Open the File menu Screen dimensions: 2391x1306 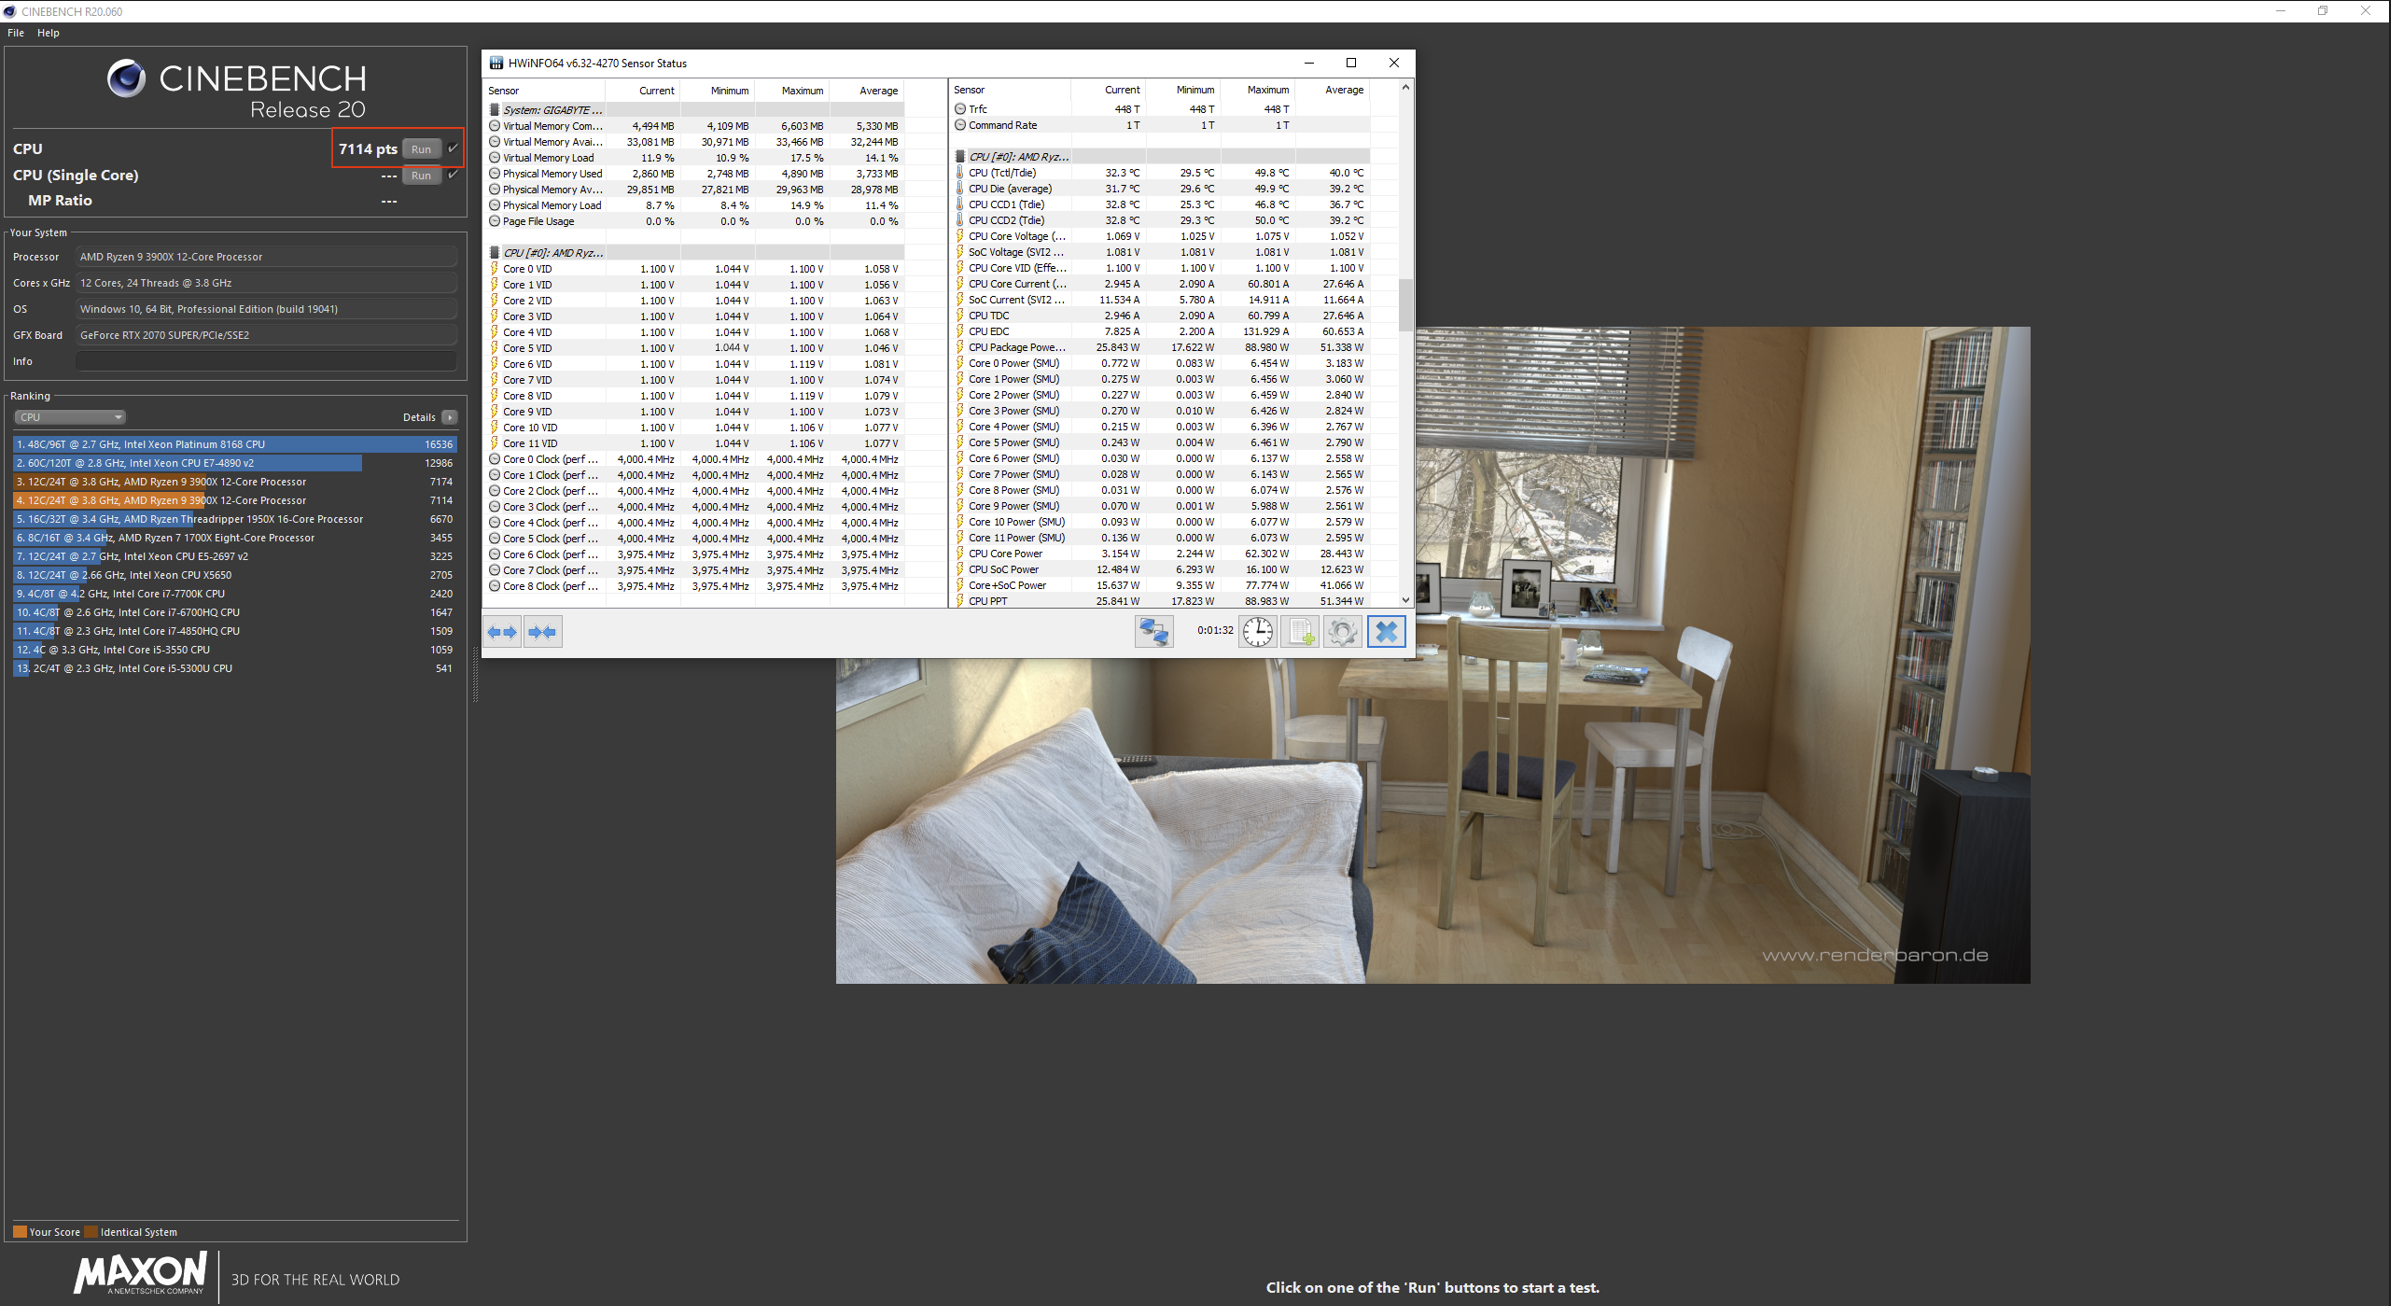point(16,33)
